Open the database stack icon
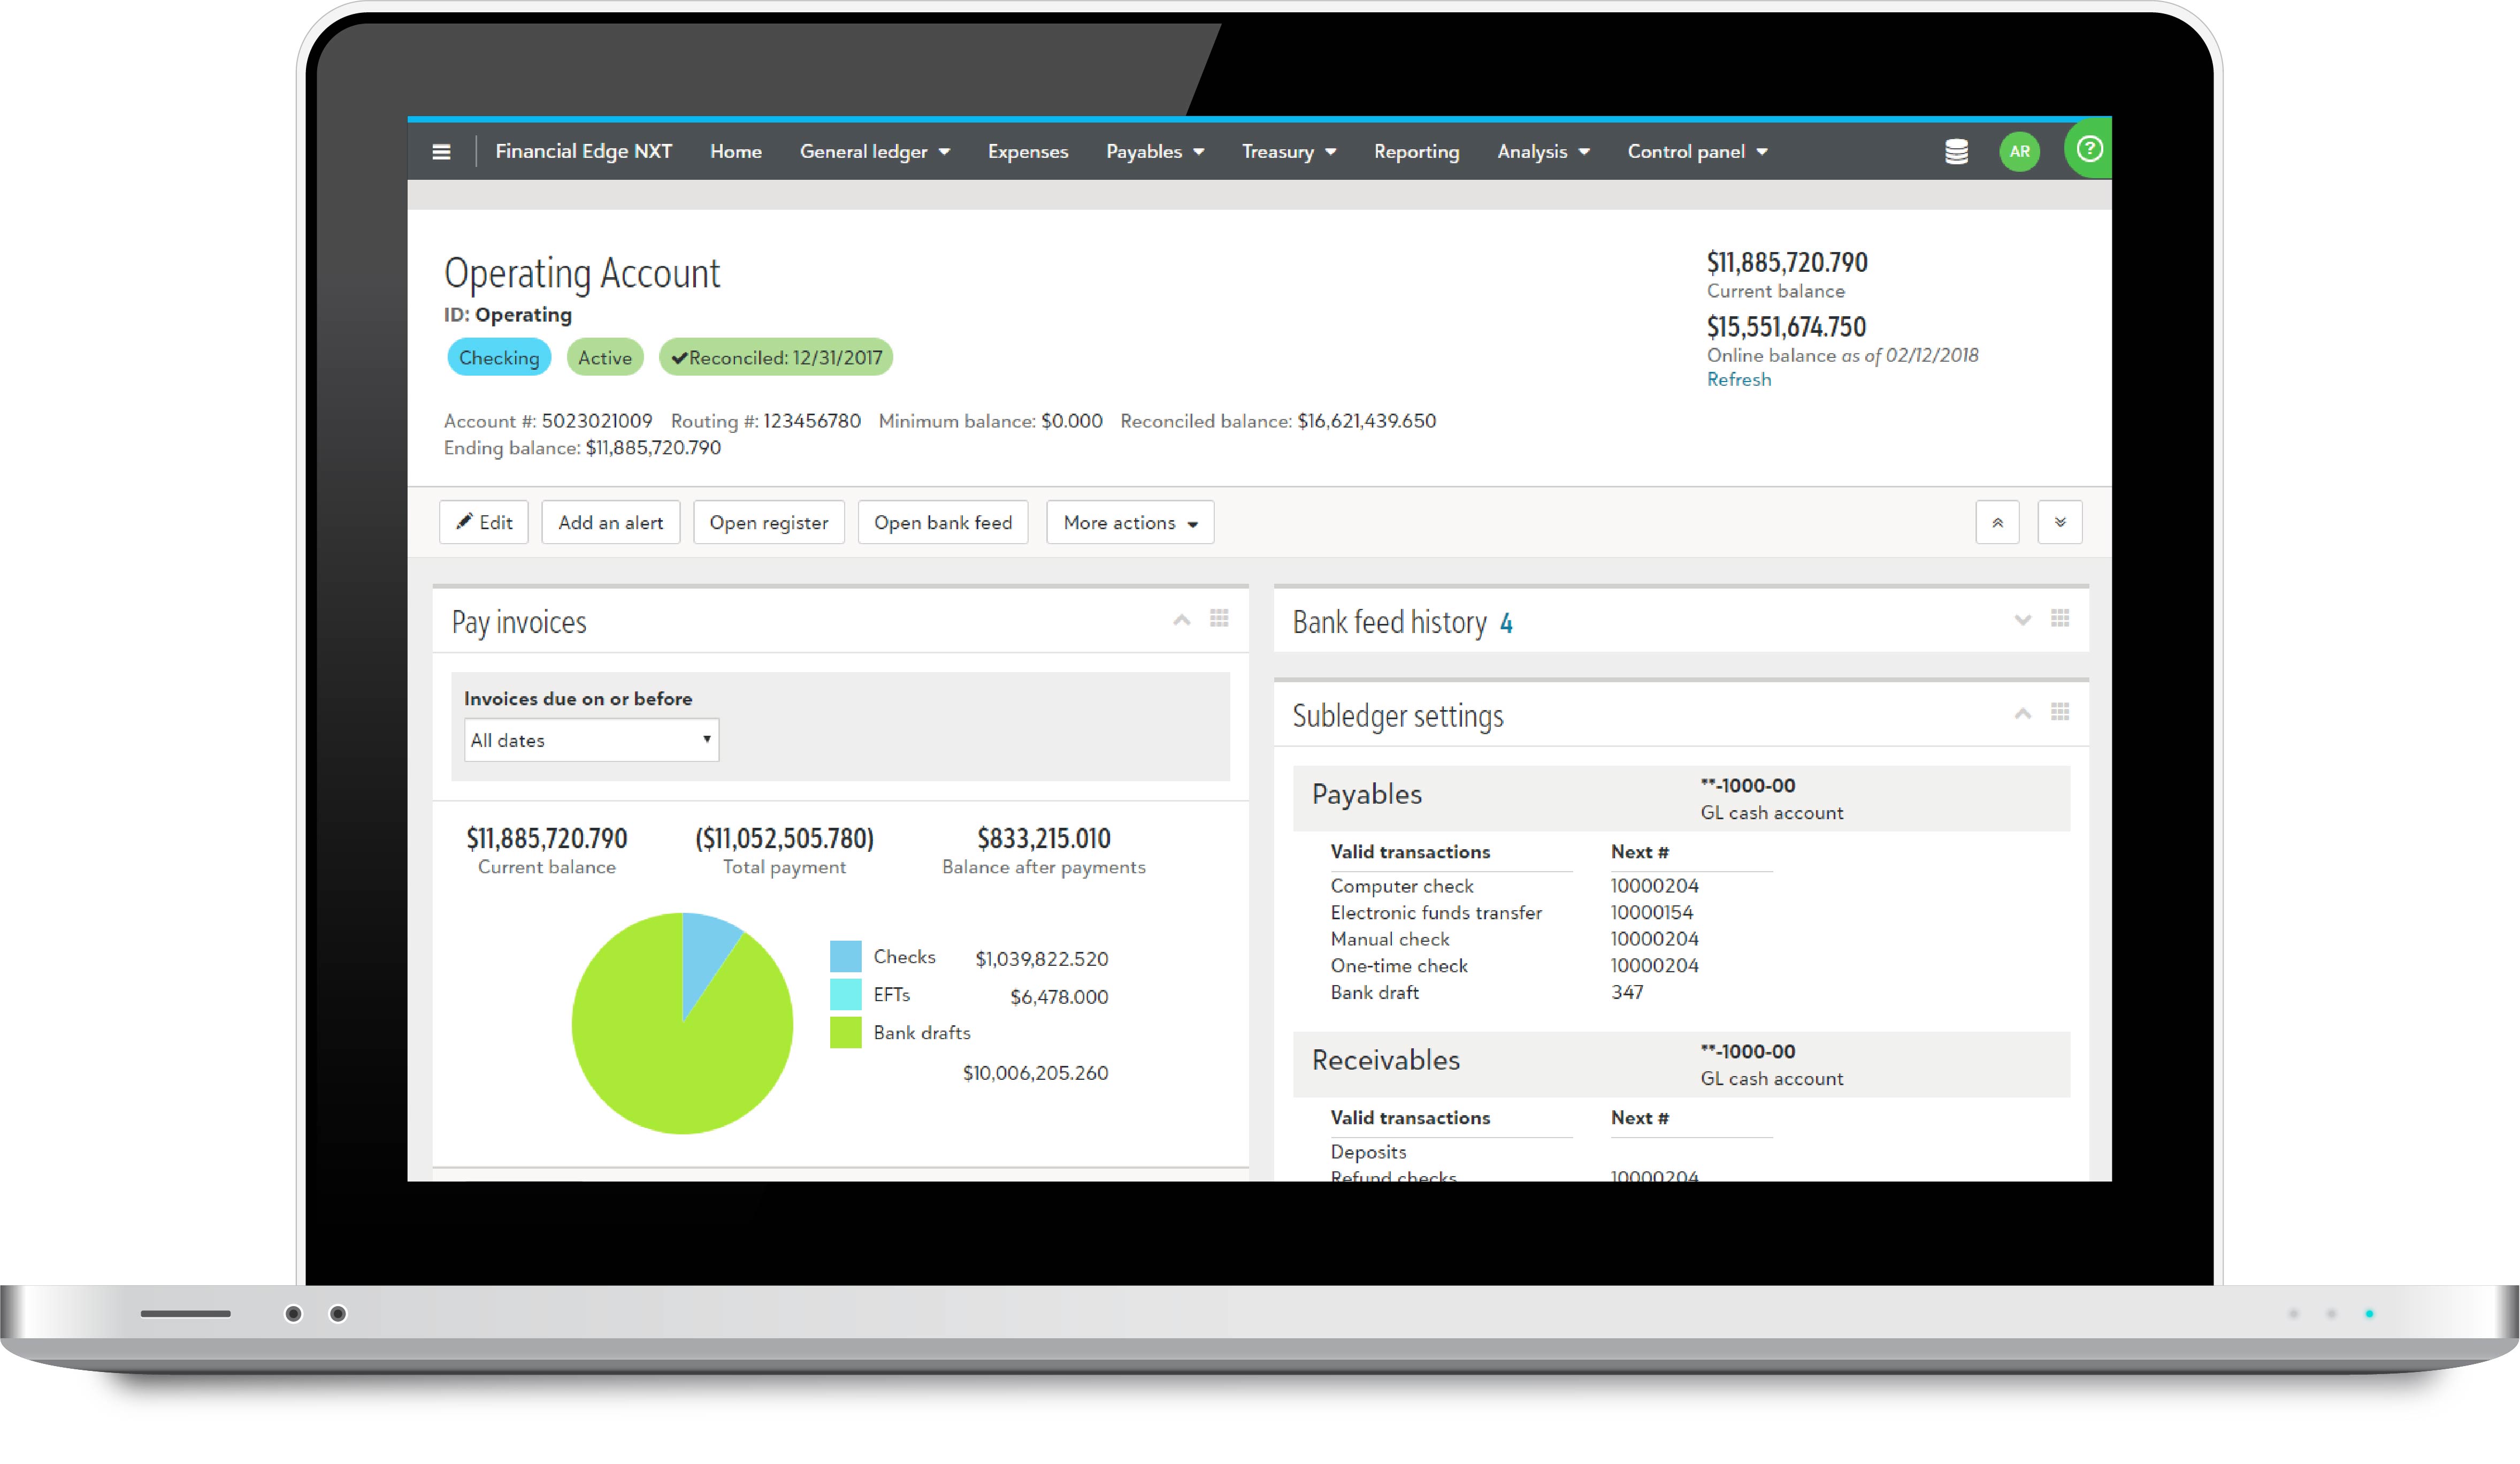The image size is (2520, 1464). pos(1956,152)
